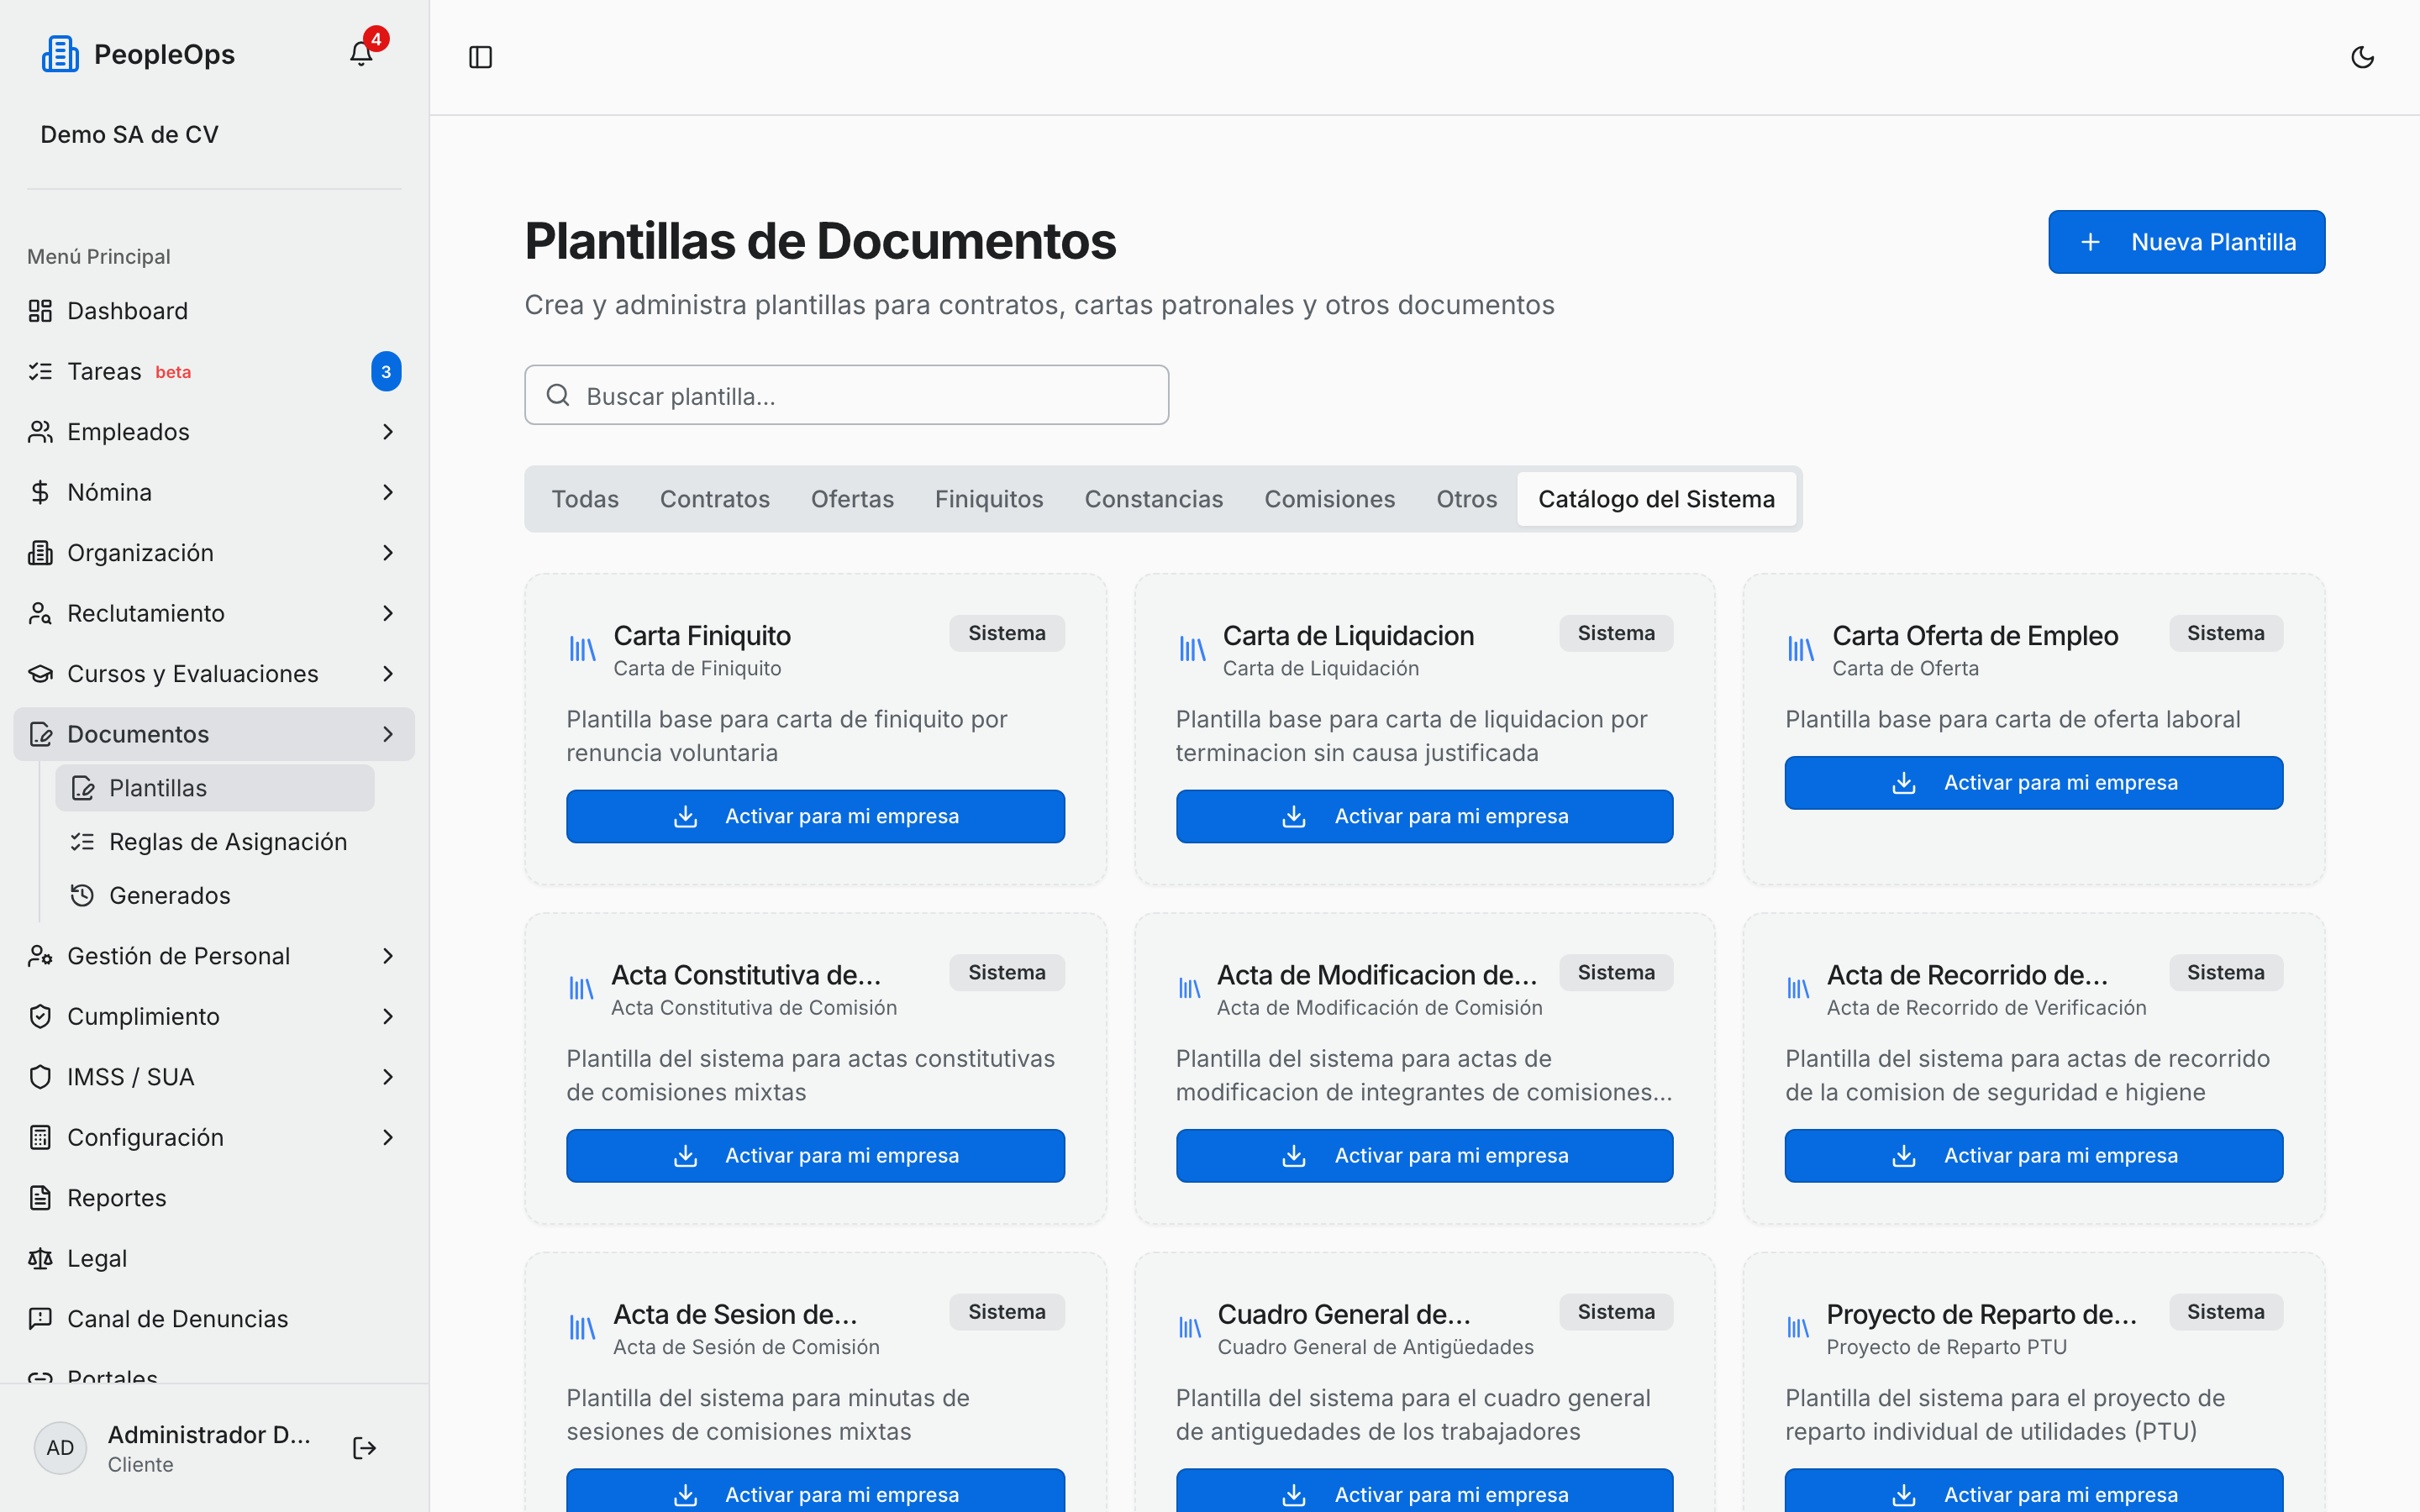
Task: Expand the Nómina menu chevron
Action: point(388,492)
